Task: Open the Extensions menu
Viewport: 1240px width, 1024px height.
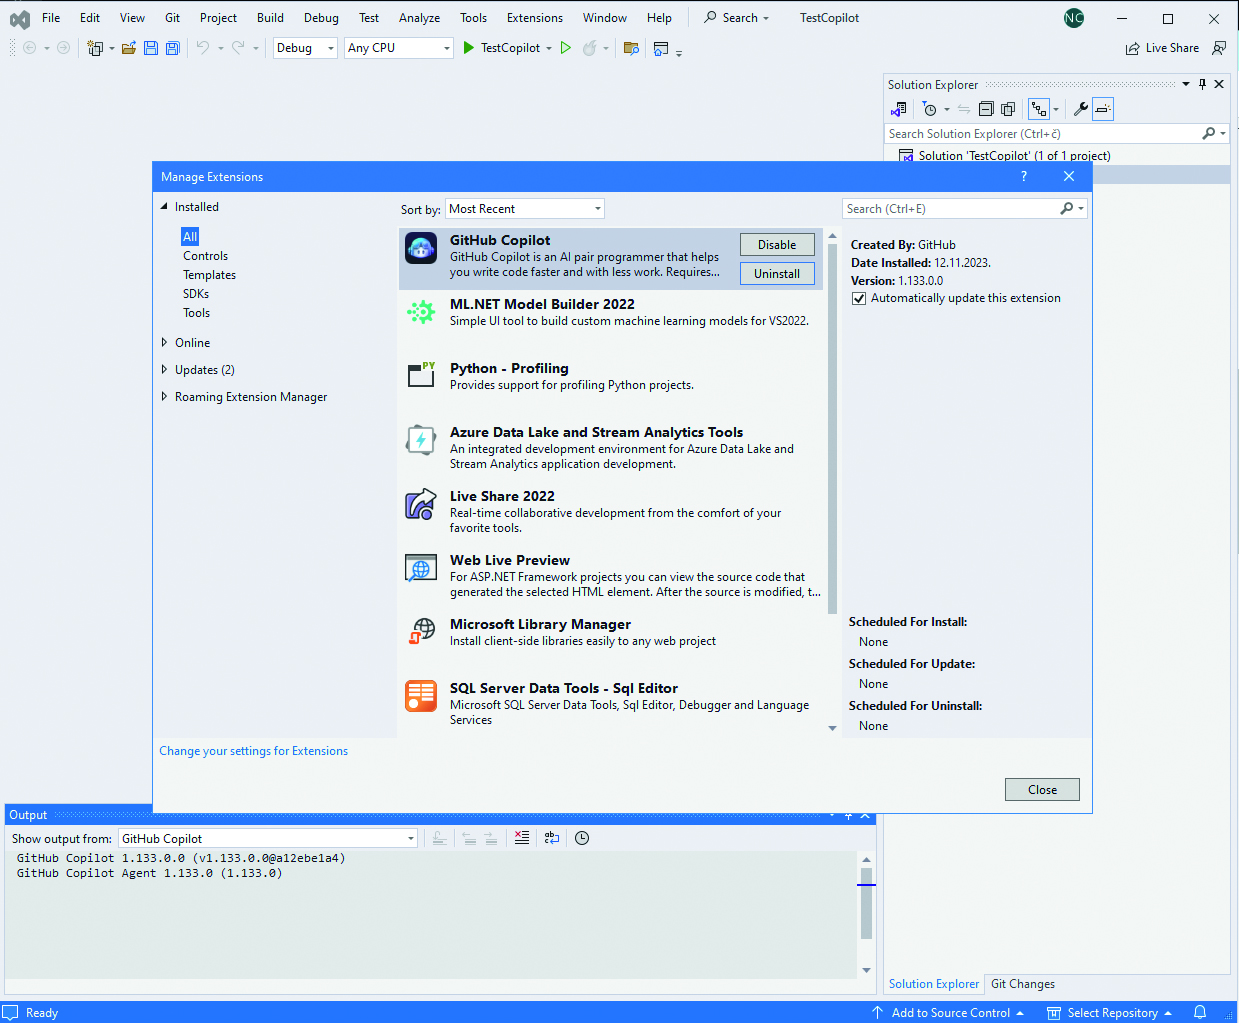Action: tap(534, 18)
